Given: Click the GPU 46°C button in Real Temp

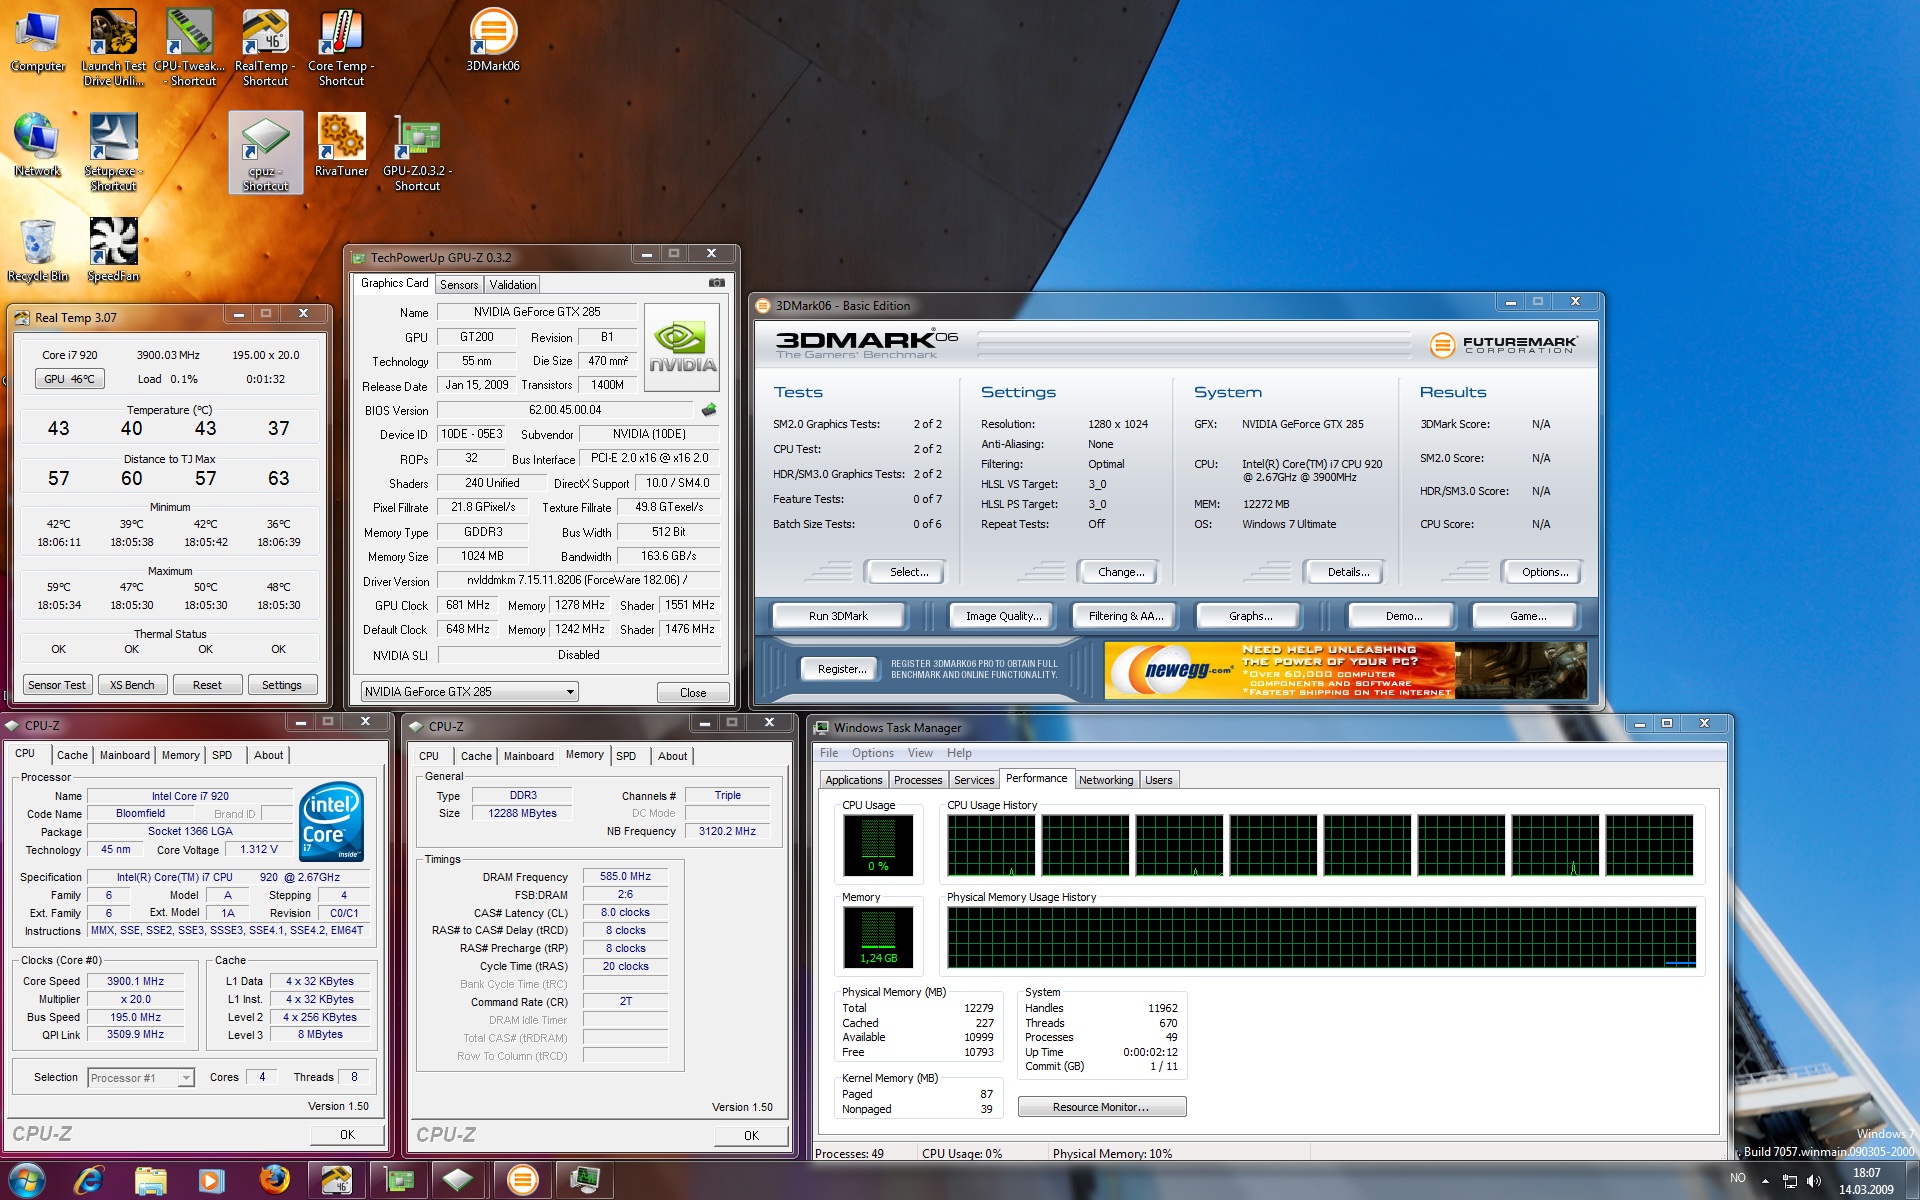Looking at the screenshot, I should (x=69, y=379).
